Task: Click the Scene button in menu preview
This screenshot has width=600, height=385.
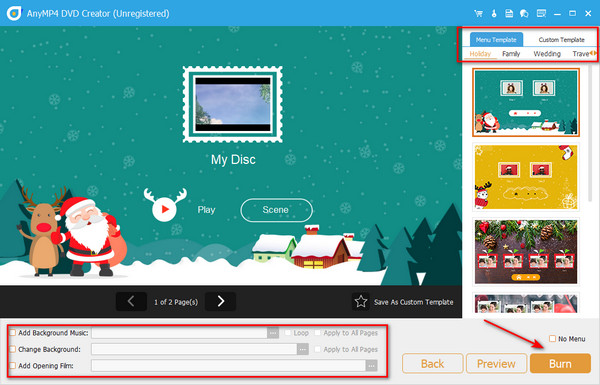Action: click(x=276, y=210)
